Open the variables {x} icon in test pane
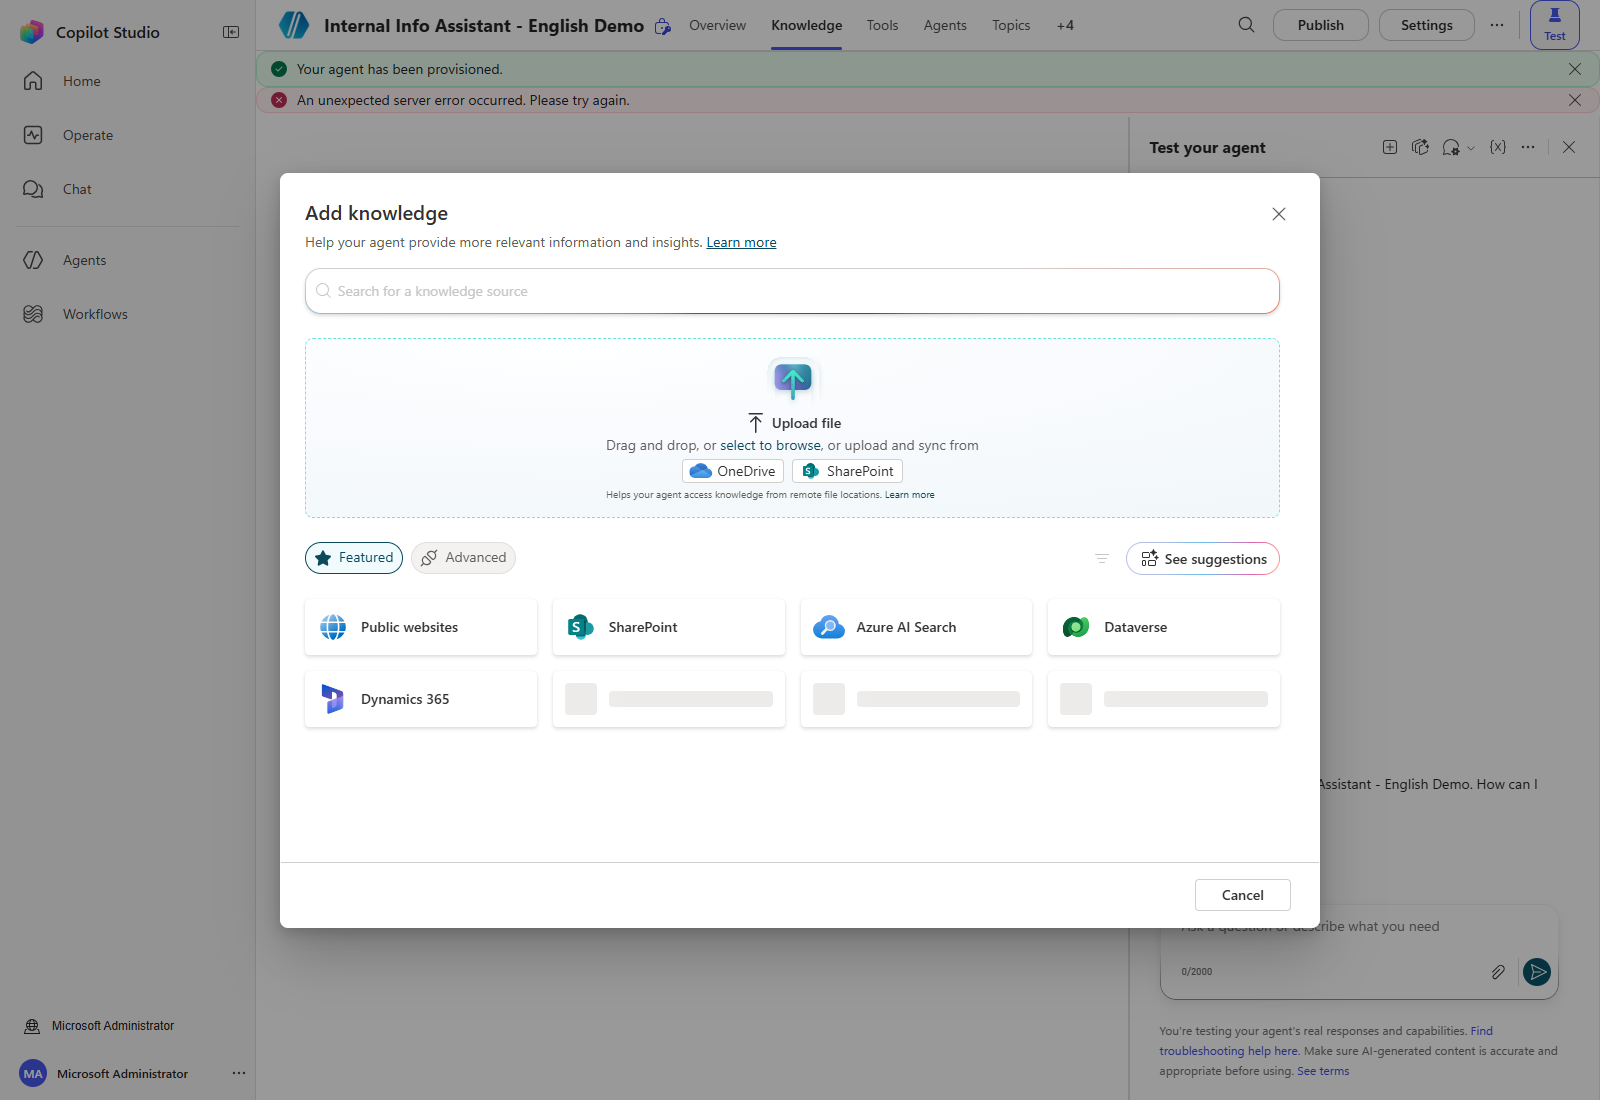Image resolution: width=1600 pixels, height=1100 pixels. (x=1497, y=147)
